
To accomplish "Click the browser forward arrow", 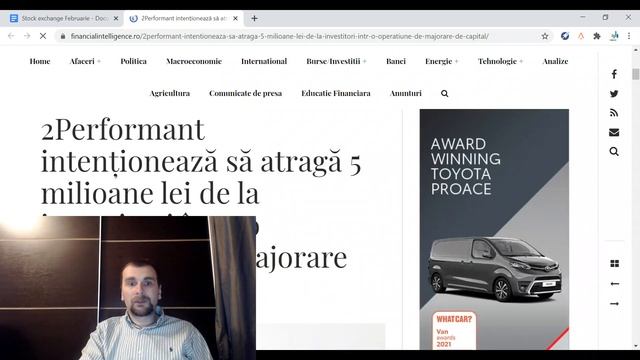I will (27, 36).
